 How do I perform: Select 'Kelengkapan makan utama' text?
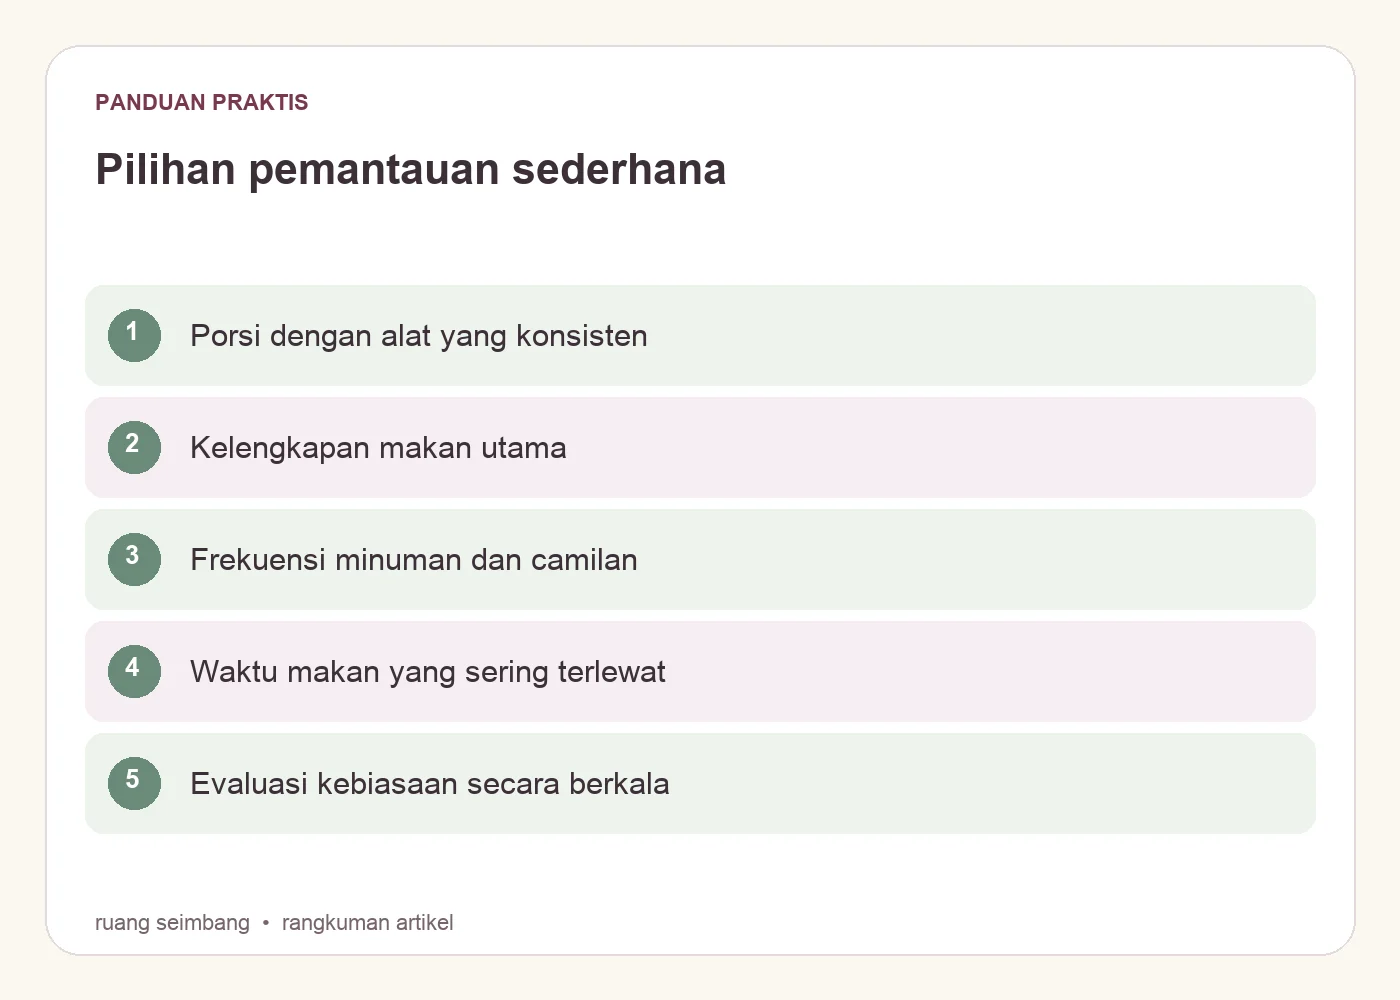(378, 448)
